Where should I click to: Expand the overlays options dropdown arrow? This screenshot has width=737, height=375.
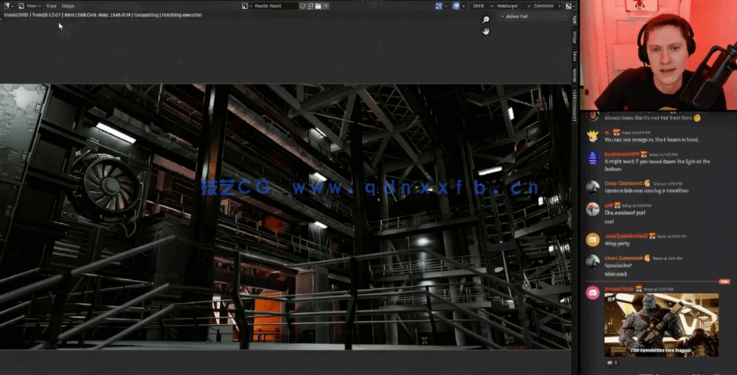(x=463, y=6)
